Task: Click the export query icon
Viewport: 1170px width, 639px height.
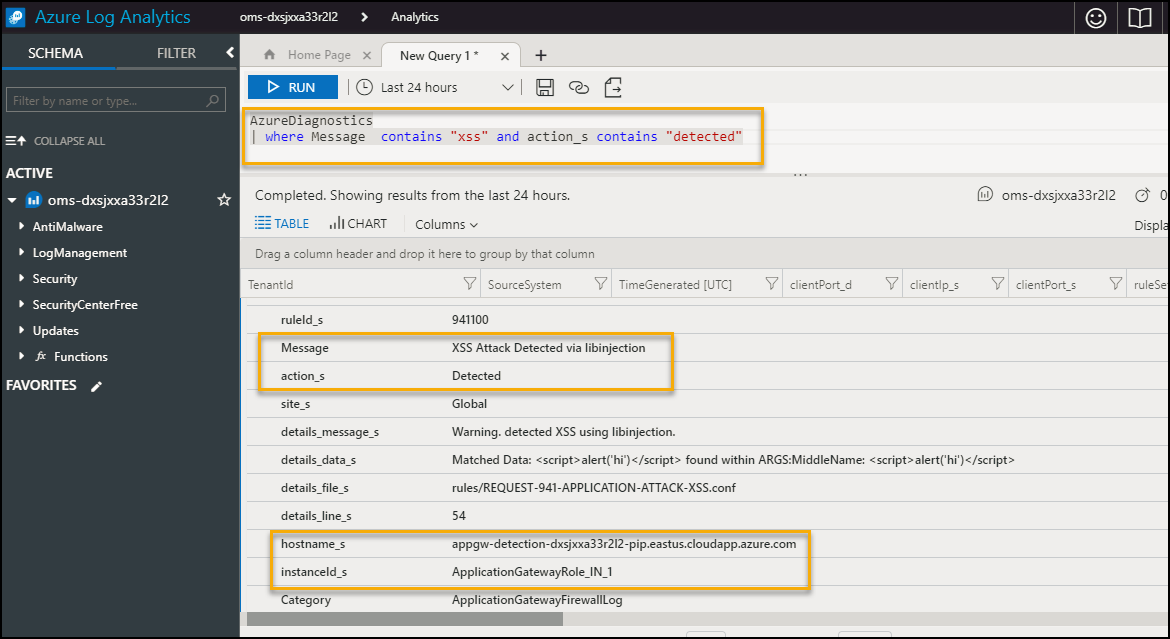Action: point(613,87)
